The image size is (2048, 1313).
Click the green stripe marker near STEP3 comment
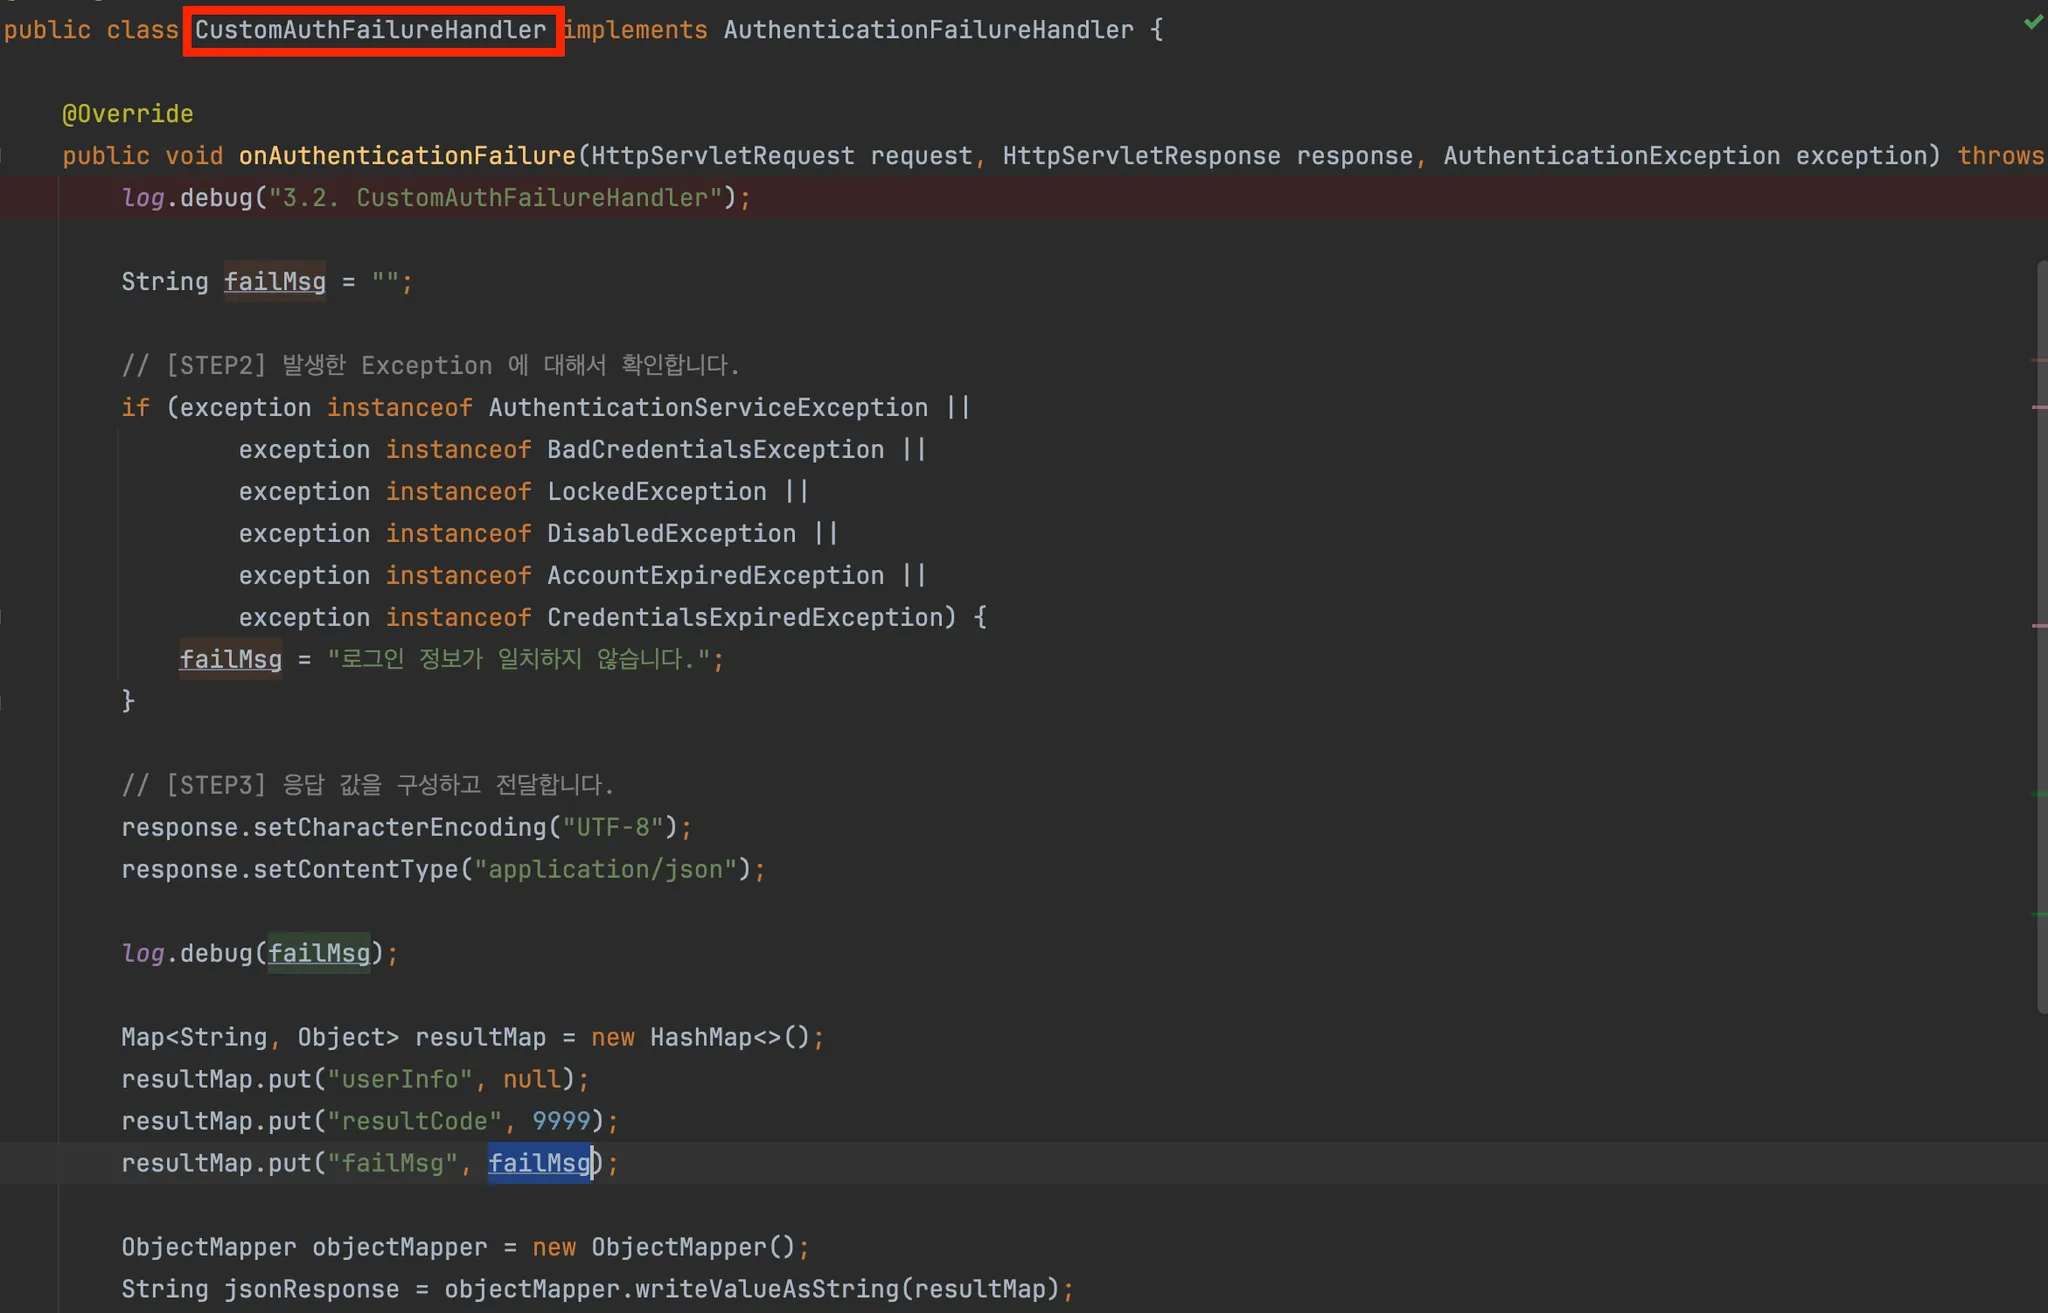[x=2039, y=794]
